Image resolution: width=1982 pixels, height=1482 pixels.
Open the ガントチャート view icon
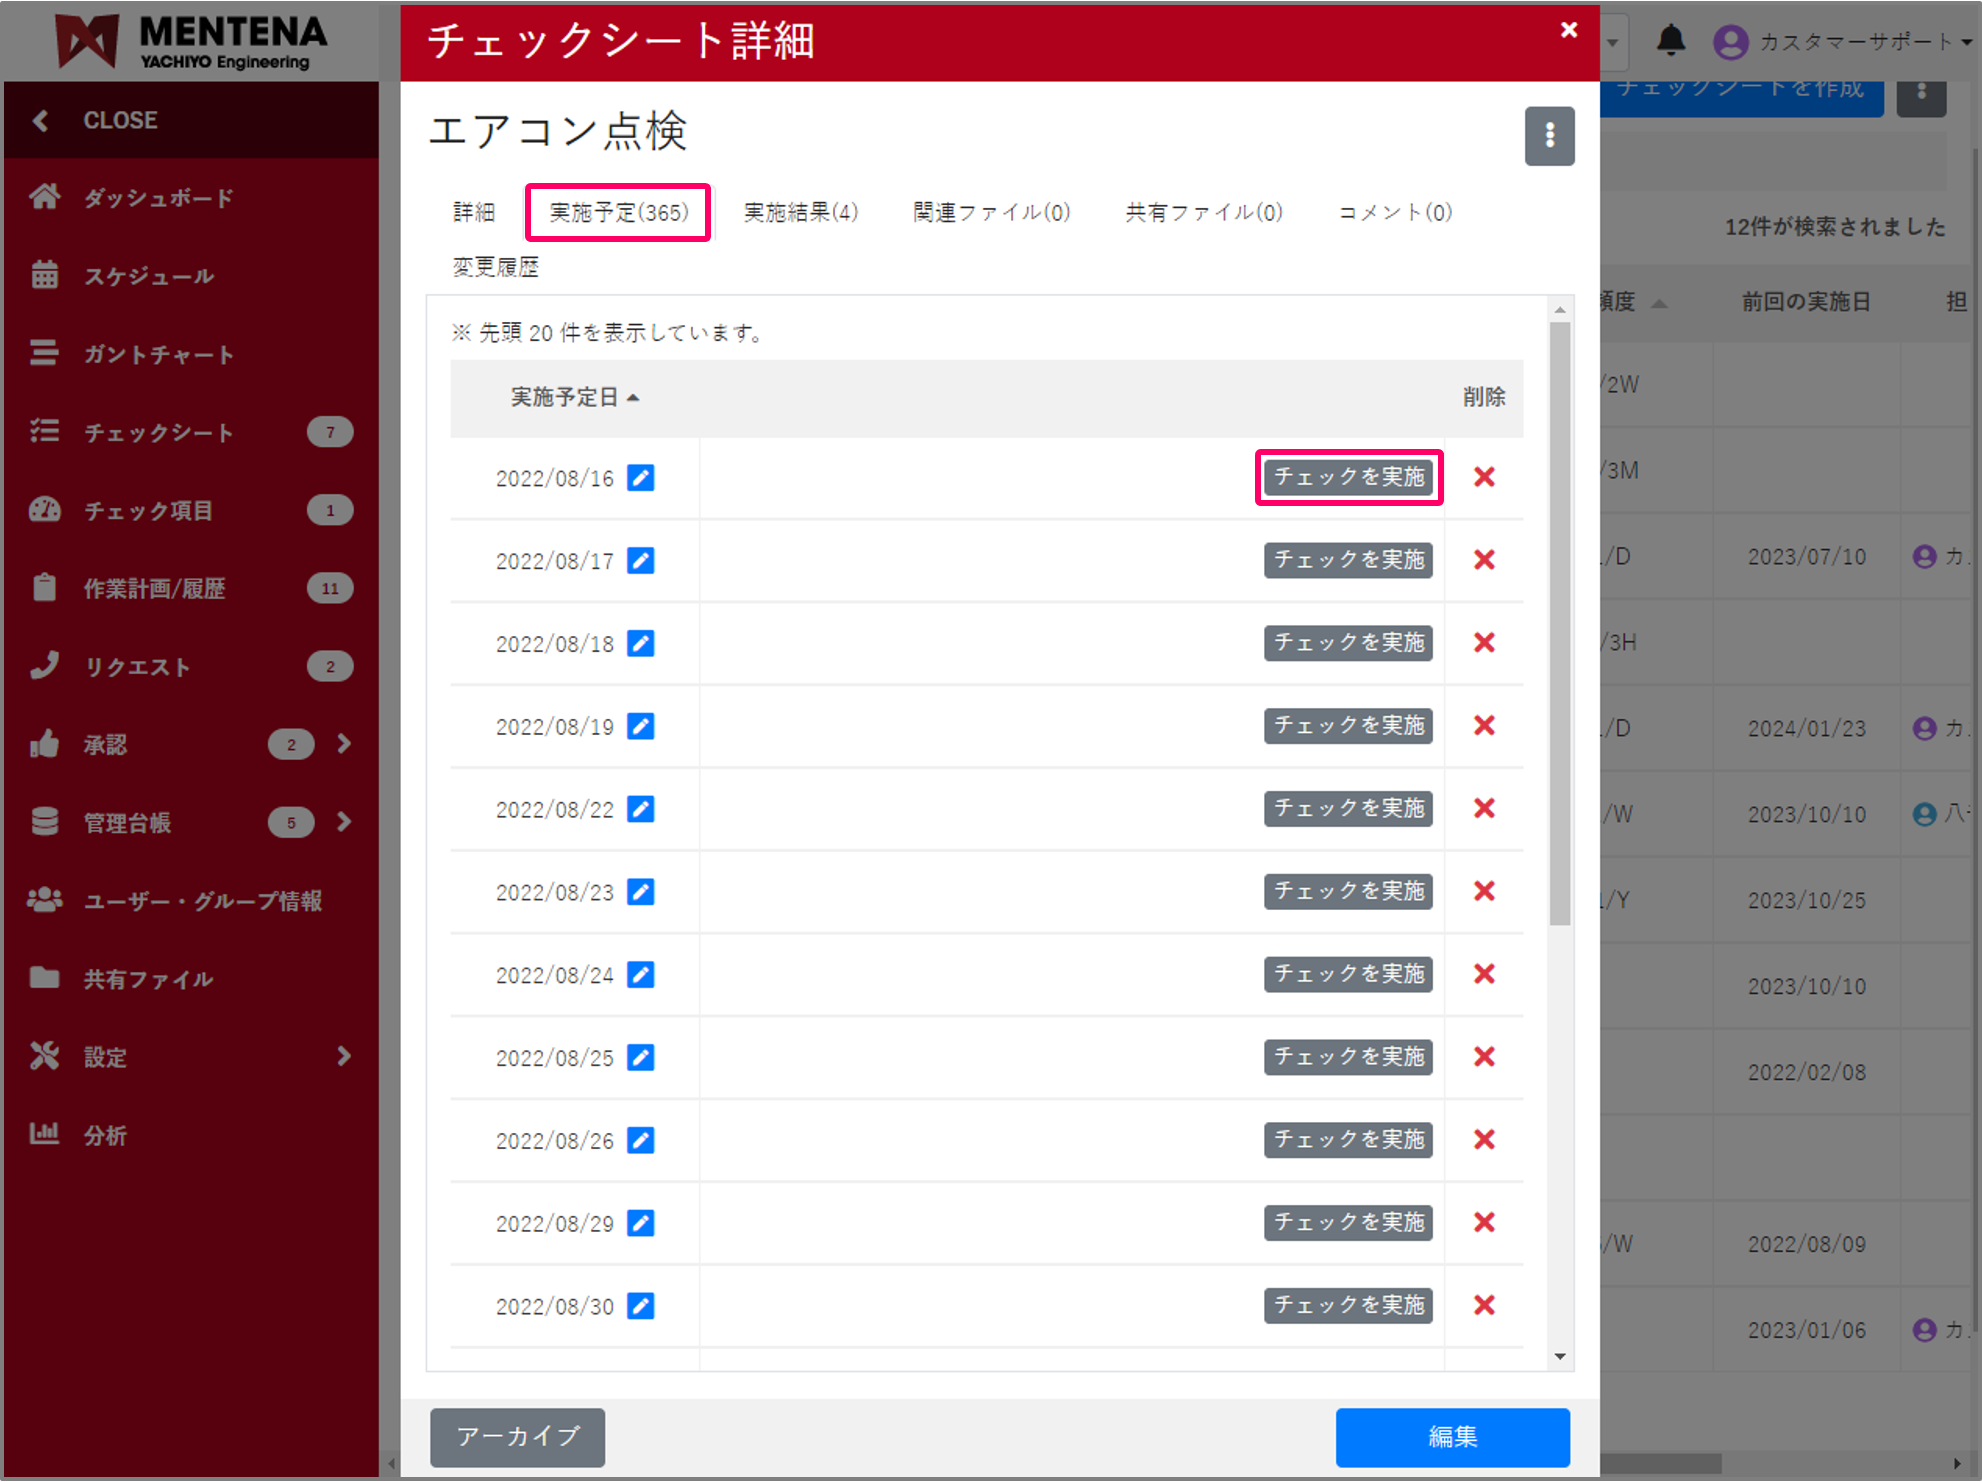tap(45, 354)
